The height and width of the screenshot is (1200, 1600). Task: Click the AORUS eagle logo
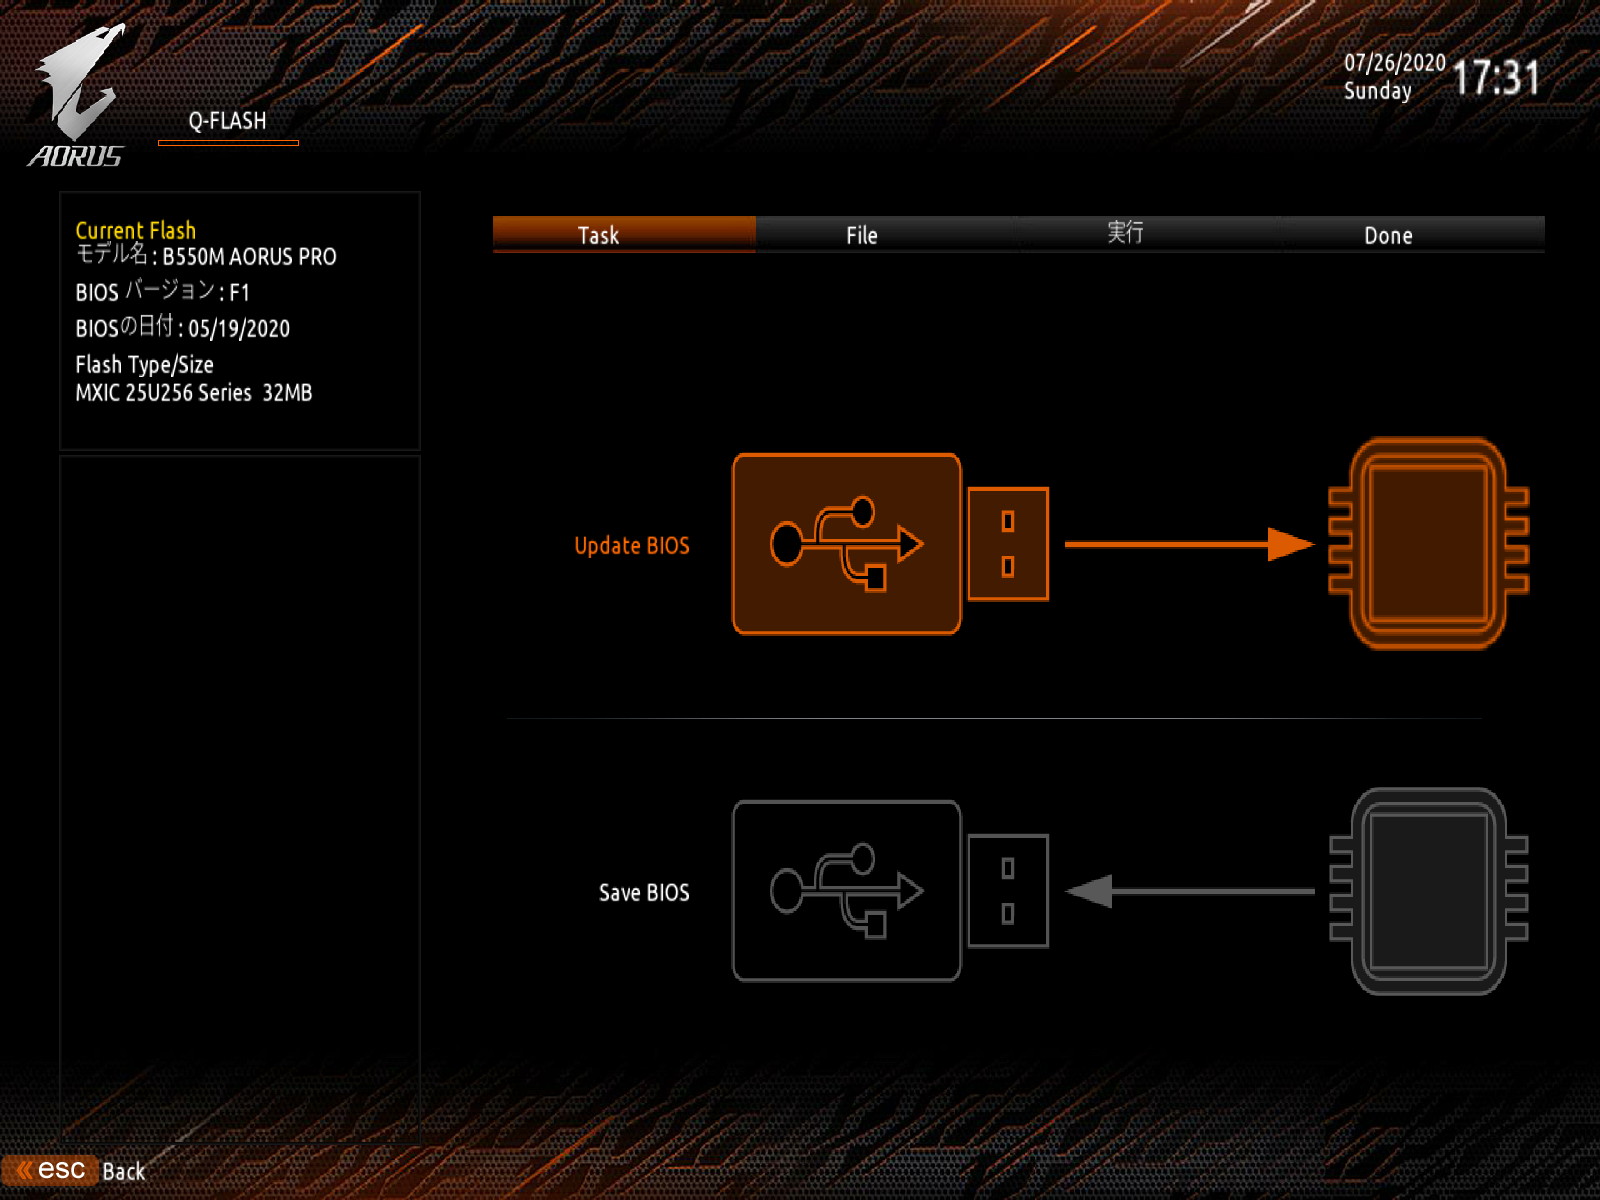pyautogui.click(x=78, y=96)
